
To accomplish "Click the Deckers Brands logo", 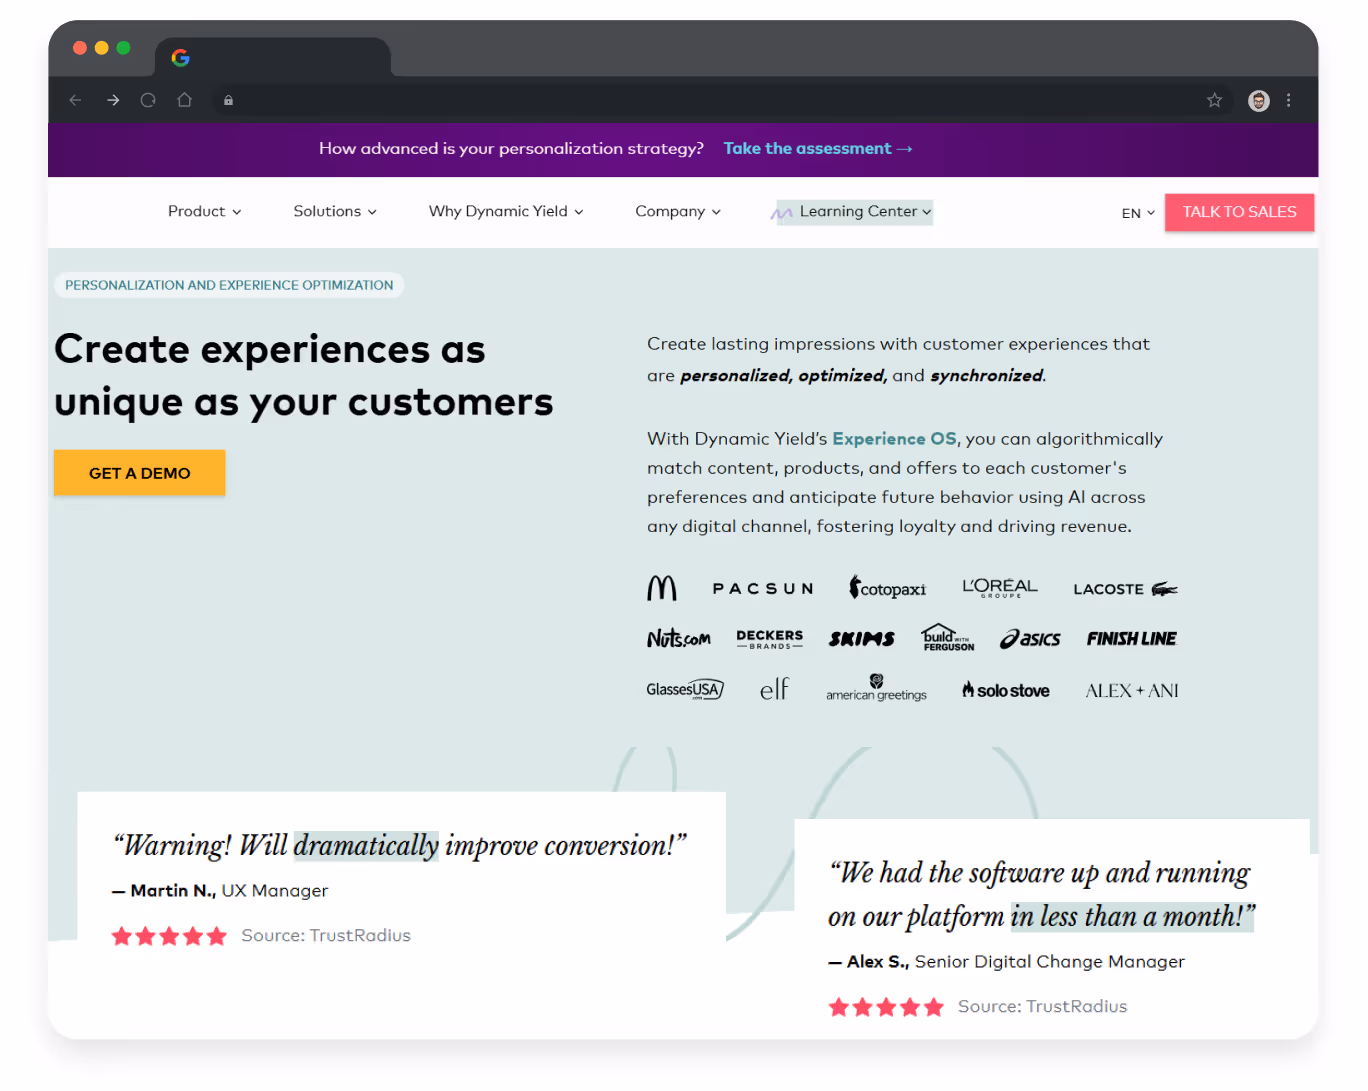I will (x=769, y=639).
